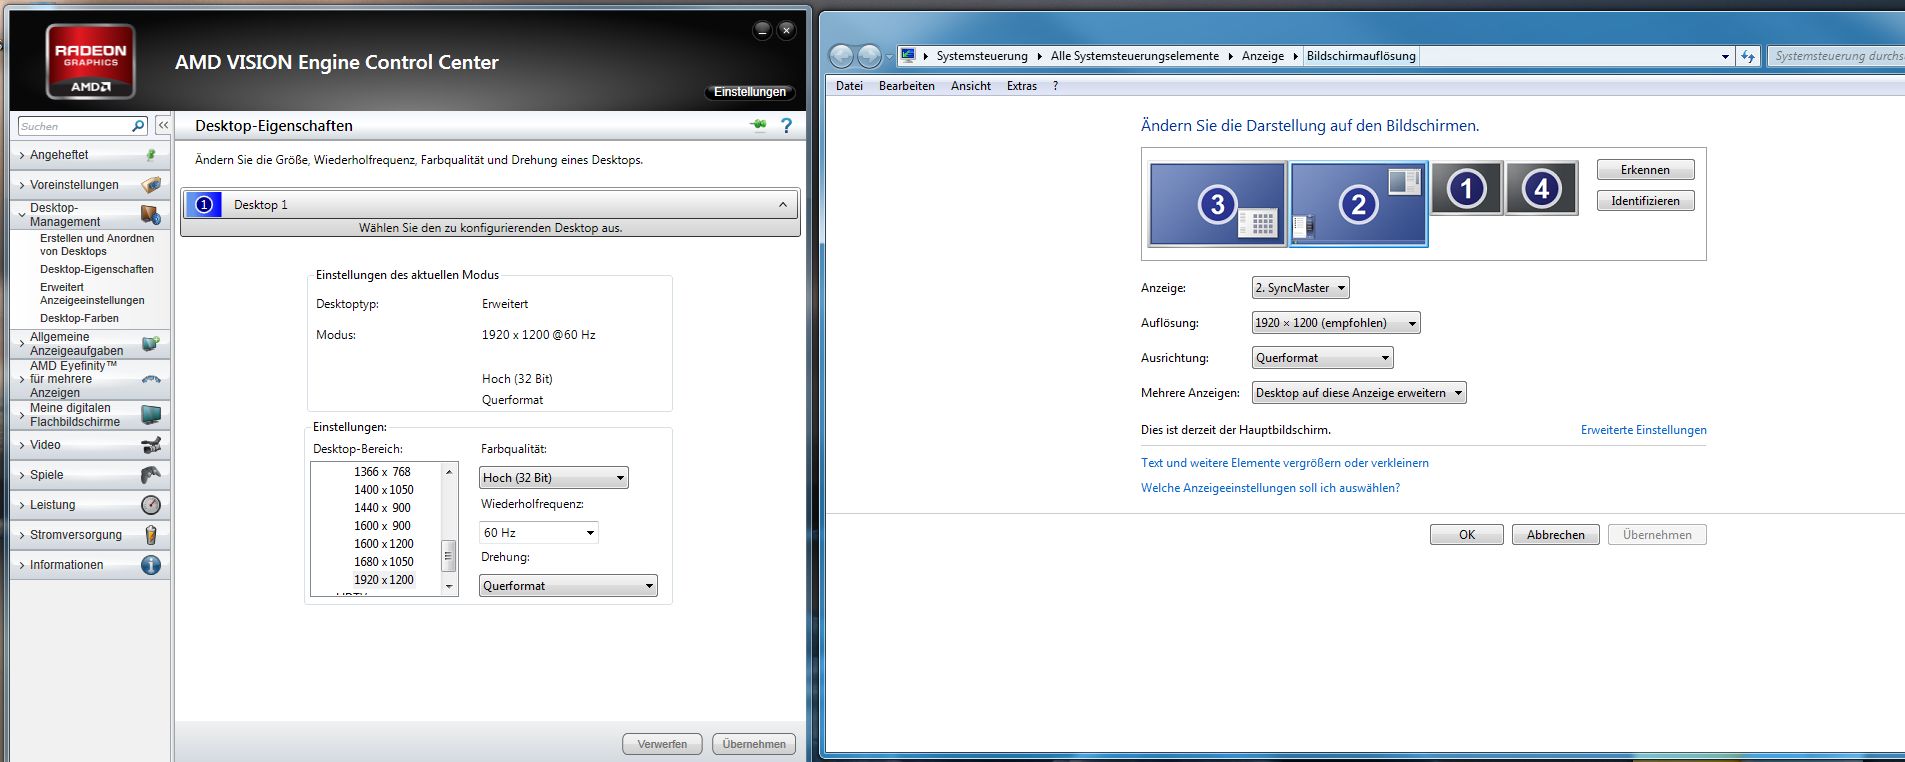Screen dimensions: 1905x762
Task: Click the Abbrechen button
Action: [x=1556, y=535]
